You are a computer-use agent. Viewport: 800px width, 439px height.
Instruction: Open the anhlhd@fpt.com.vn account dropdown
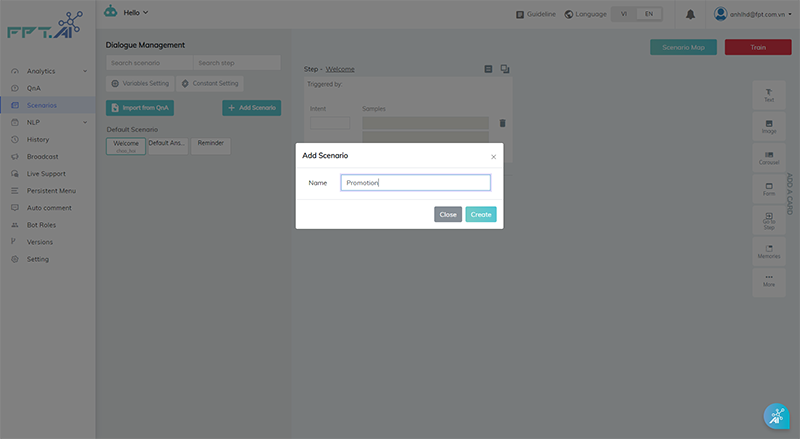(x=753, y=14)
